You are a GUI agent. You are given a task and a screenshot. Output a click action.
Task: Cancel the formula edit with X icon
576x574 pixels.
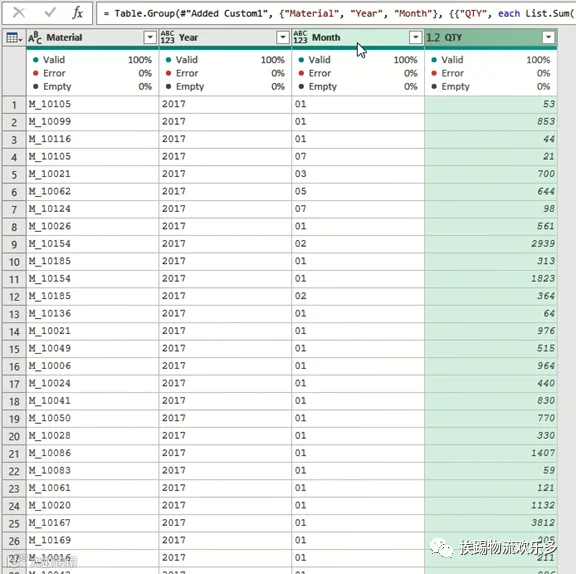pos(19,13)
